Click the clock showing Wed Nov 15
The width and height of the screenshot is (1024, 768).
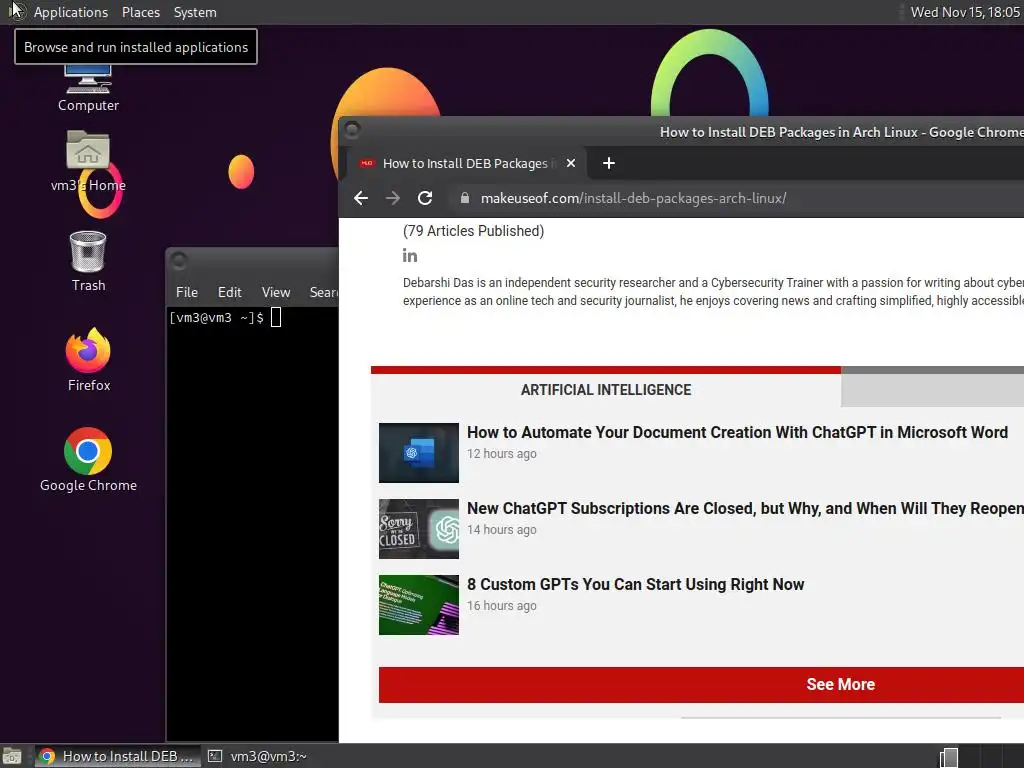(x=965, y=12)
